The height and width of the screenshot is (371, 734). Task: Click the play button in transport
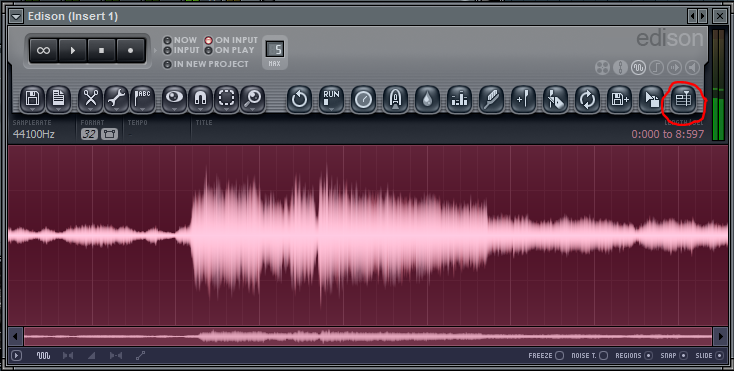(x=73, y=51)
